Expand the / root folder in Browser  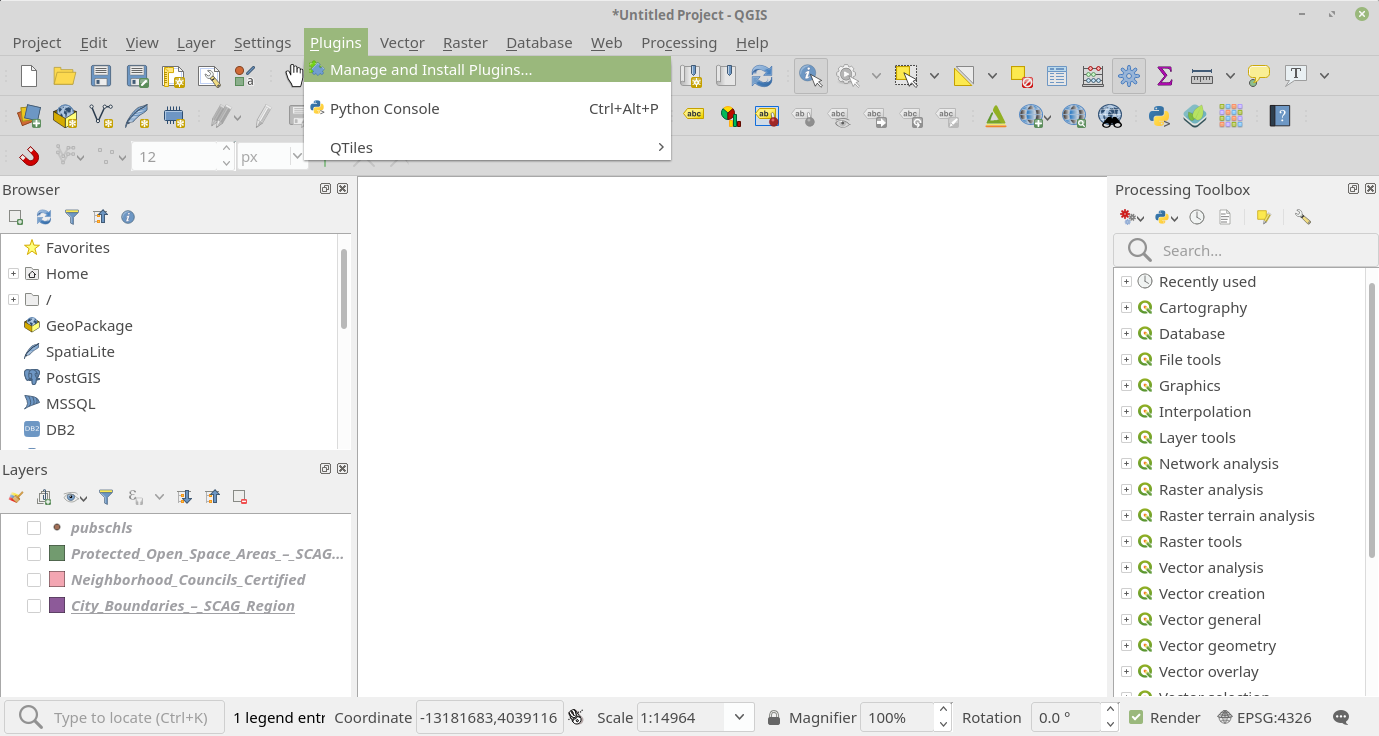[13, 300]
